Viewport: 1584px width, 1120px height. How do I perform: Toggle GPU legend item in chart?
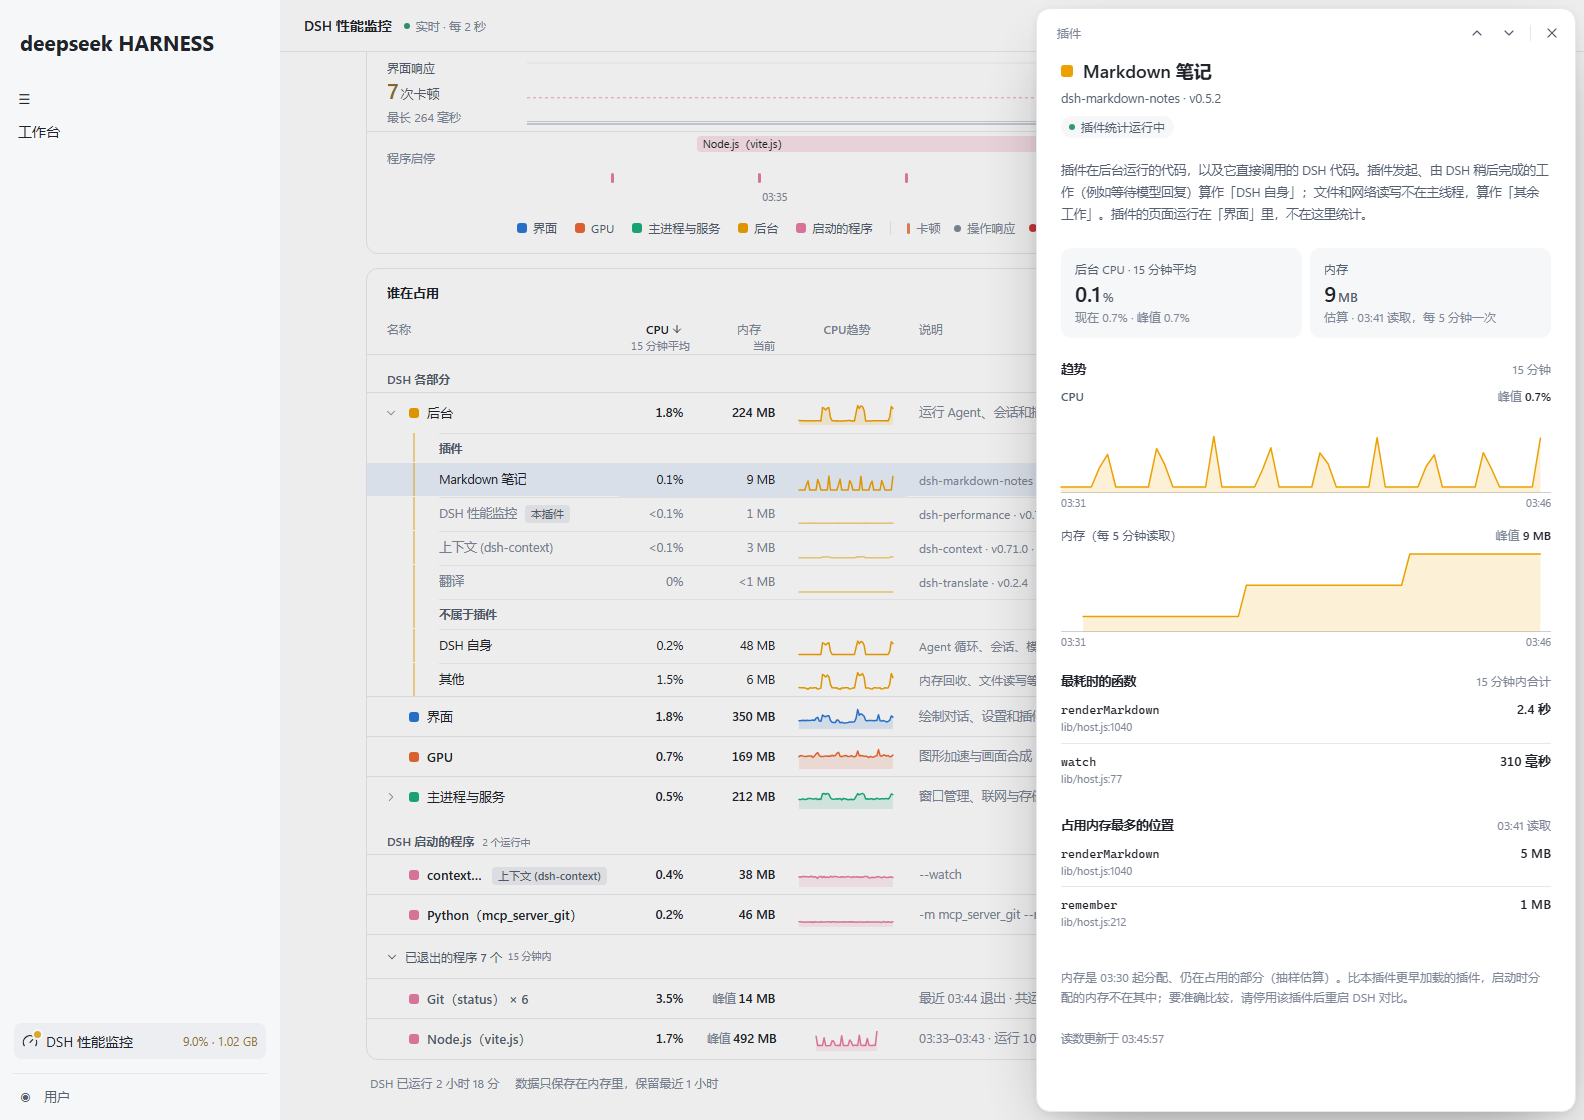click(x=595, y=228)
